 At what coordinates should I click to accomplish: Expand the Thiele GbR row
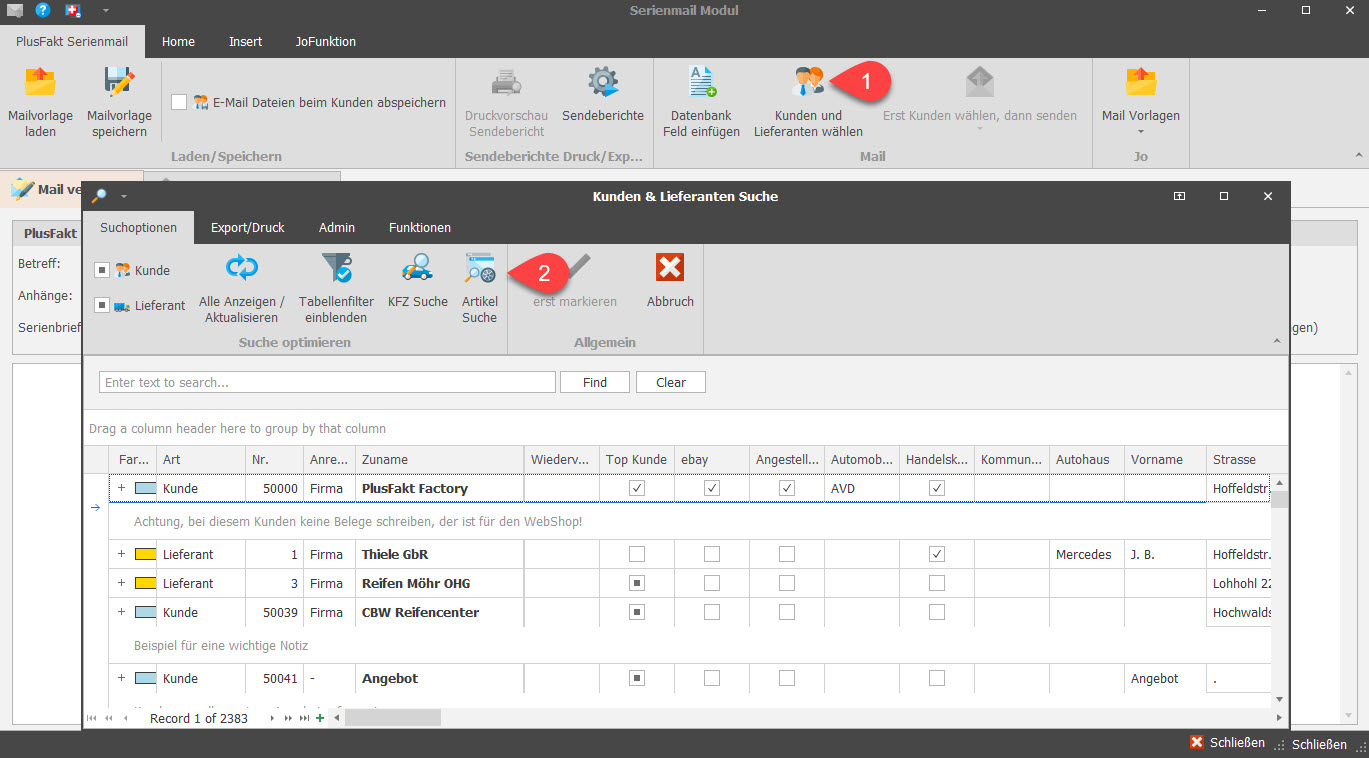point(121,554)
